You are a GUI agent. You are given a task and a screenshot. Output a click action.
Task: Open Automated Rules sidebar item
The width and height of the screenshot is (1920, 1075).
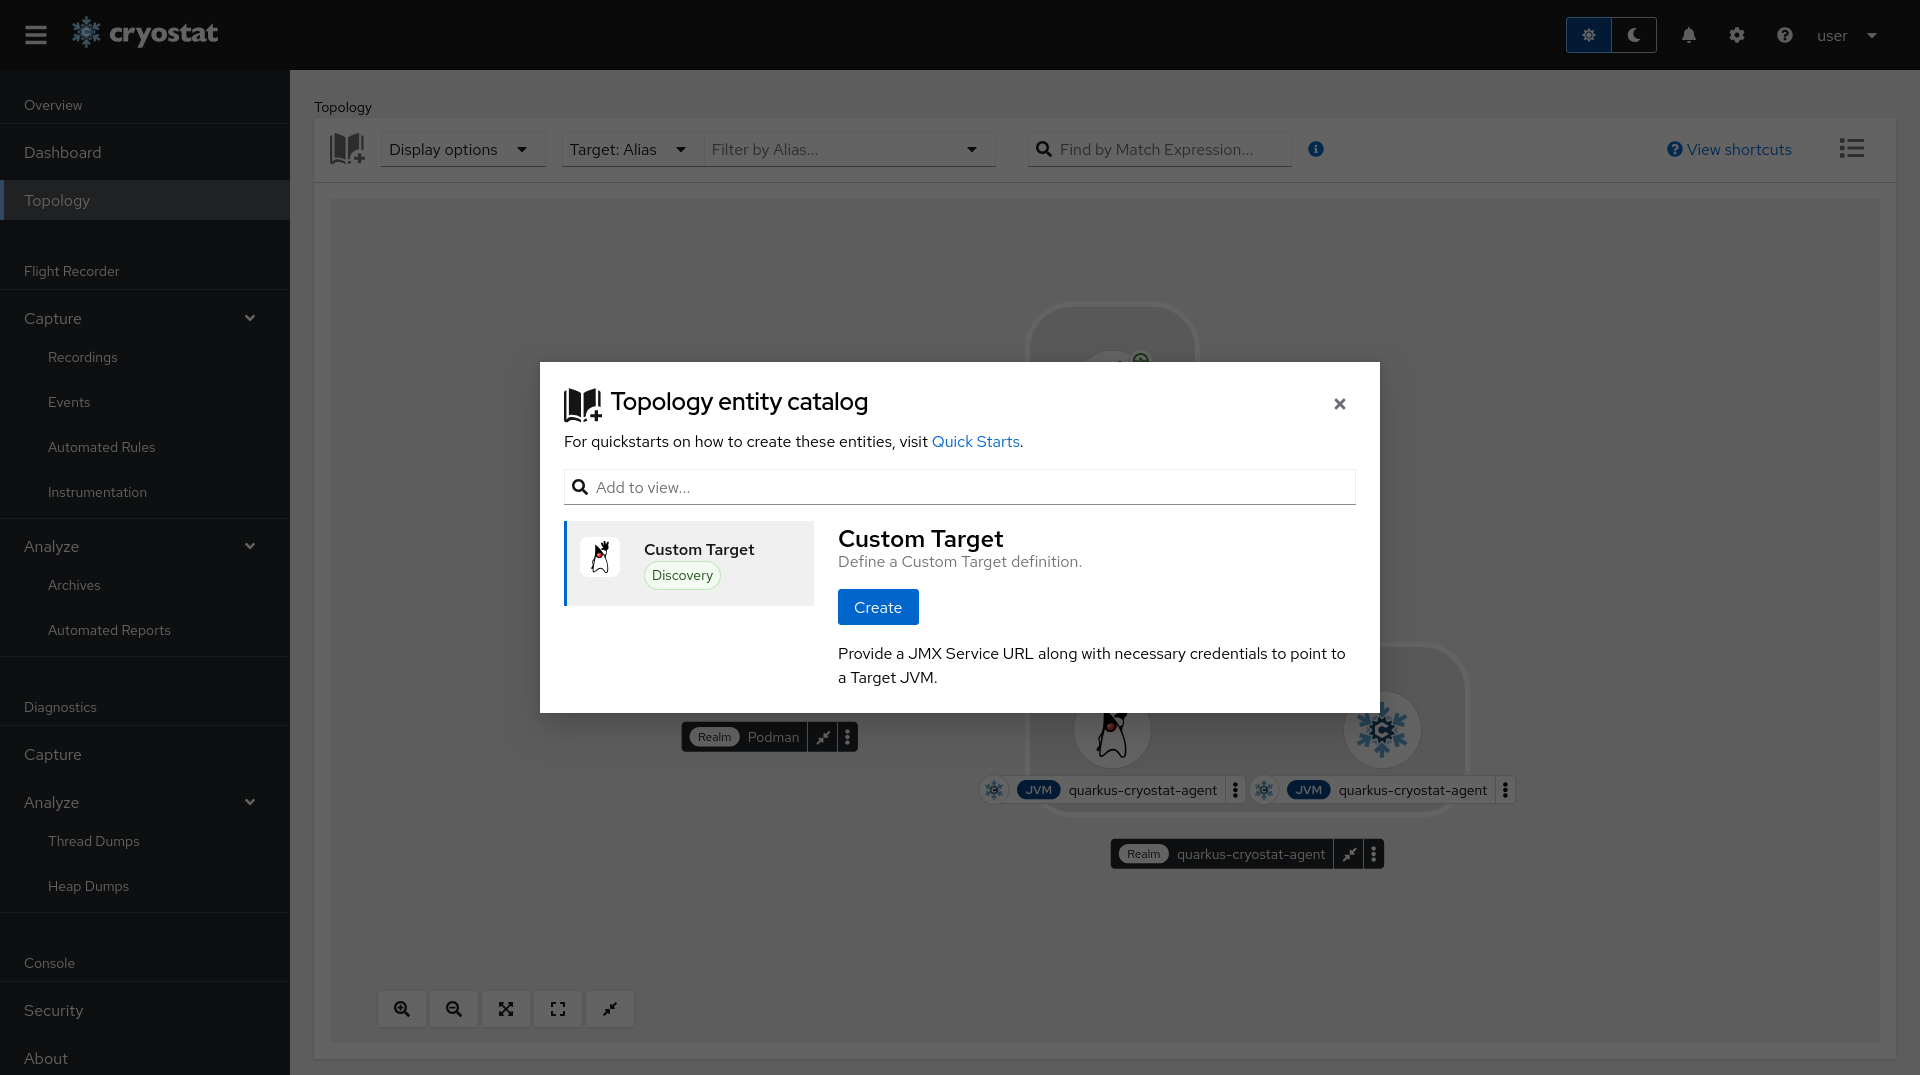102,447
